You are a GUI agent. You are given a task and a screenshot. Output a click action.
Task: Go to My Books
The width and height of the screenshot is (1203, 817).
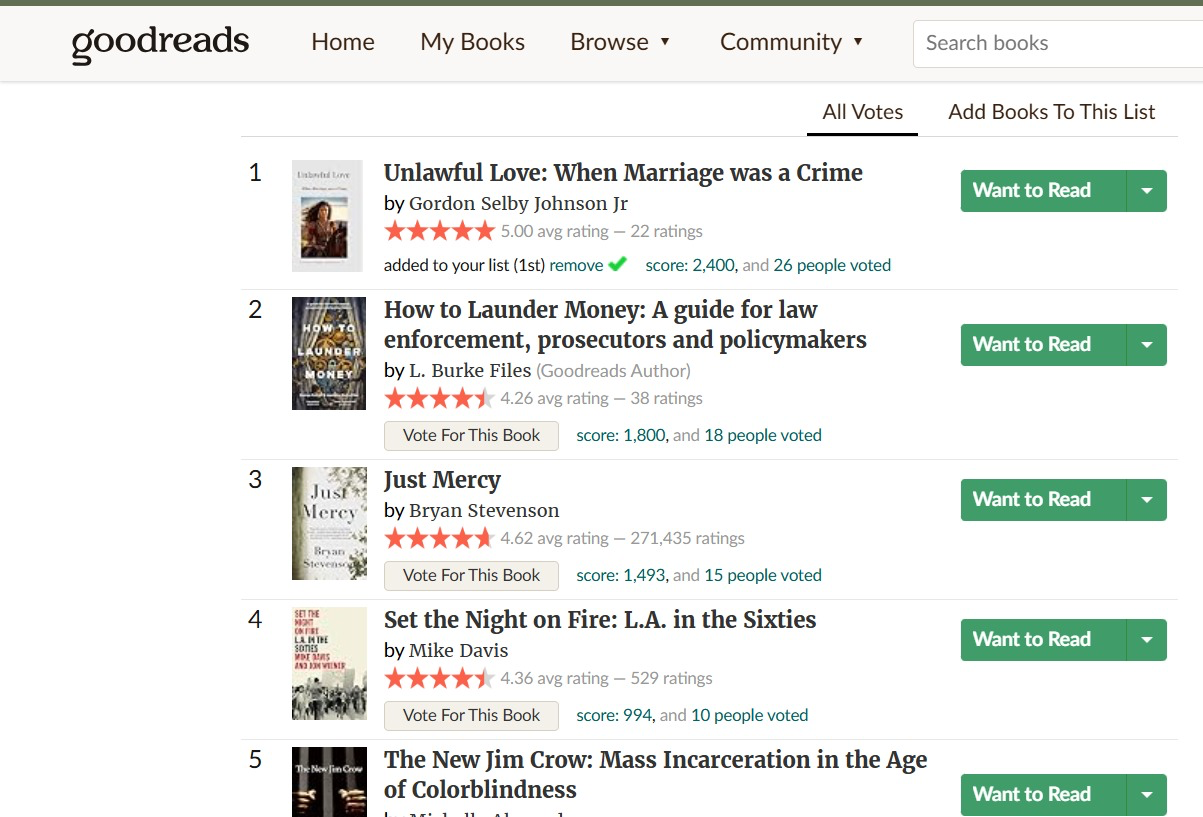[472, 42]
